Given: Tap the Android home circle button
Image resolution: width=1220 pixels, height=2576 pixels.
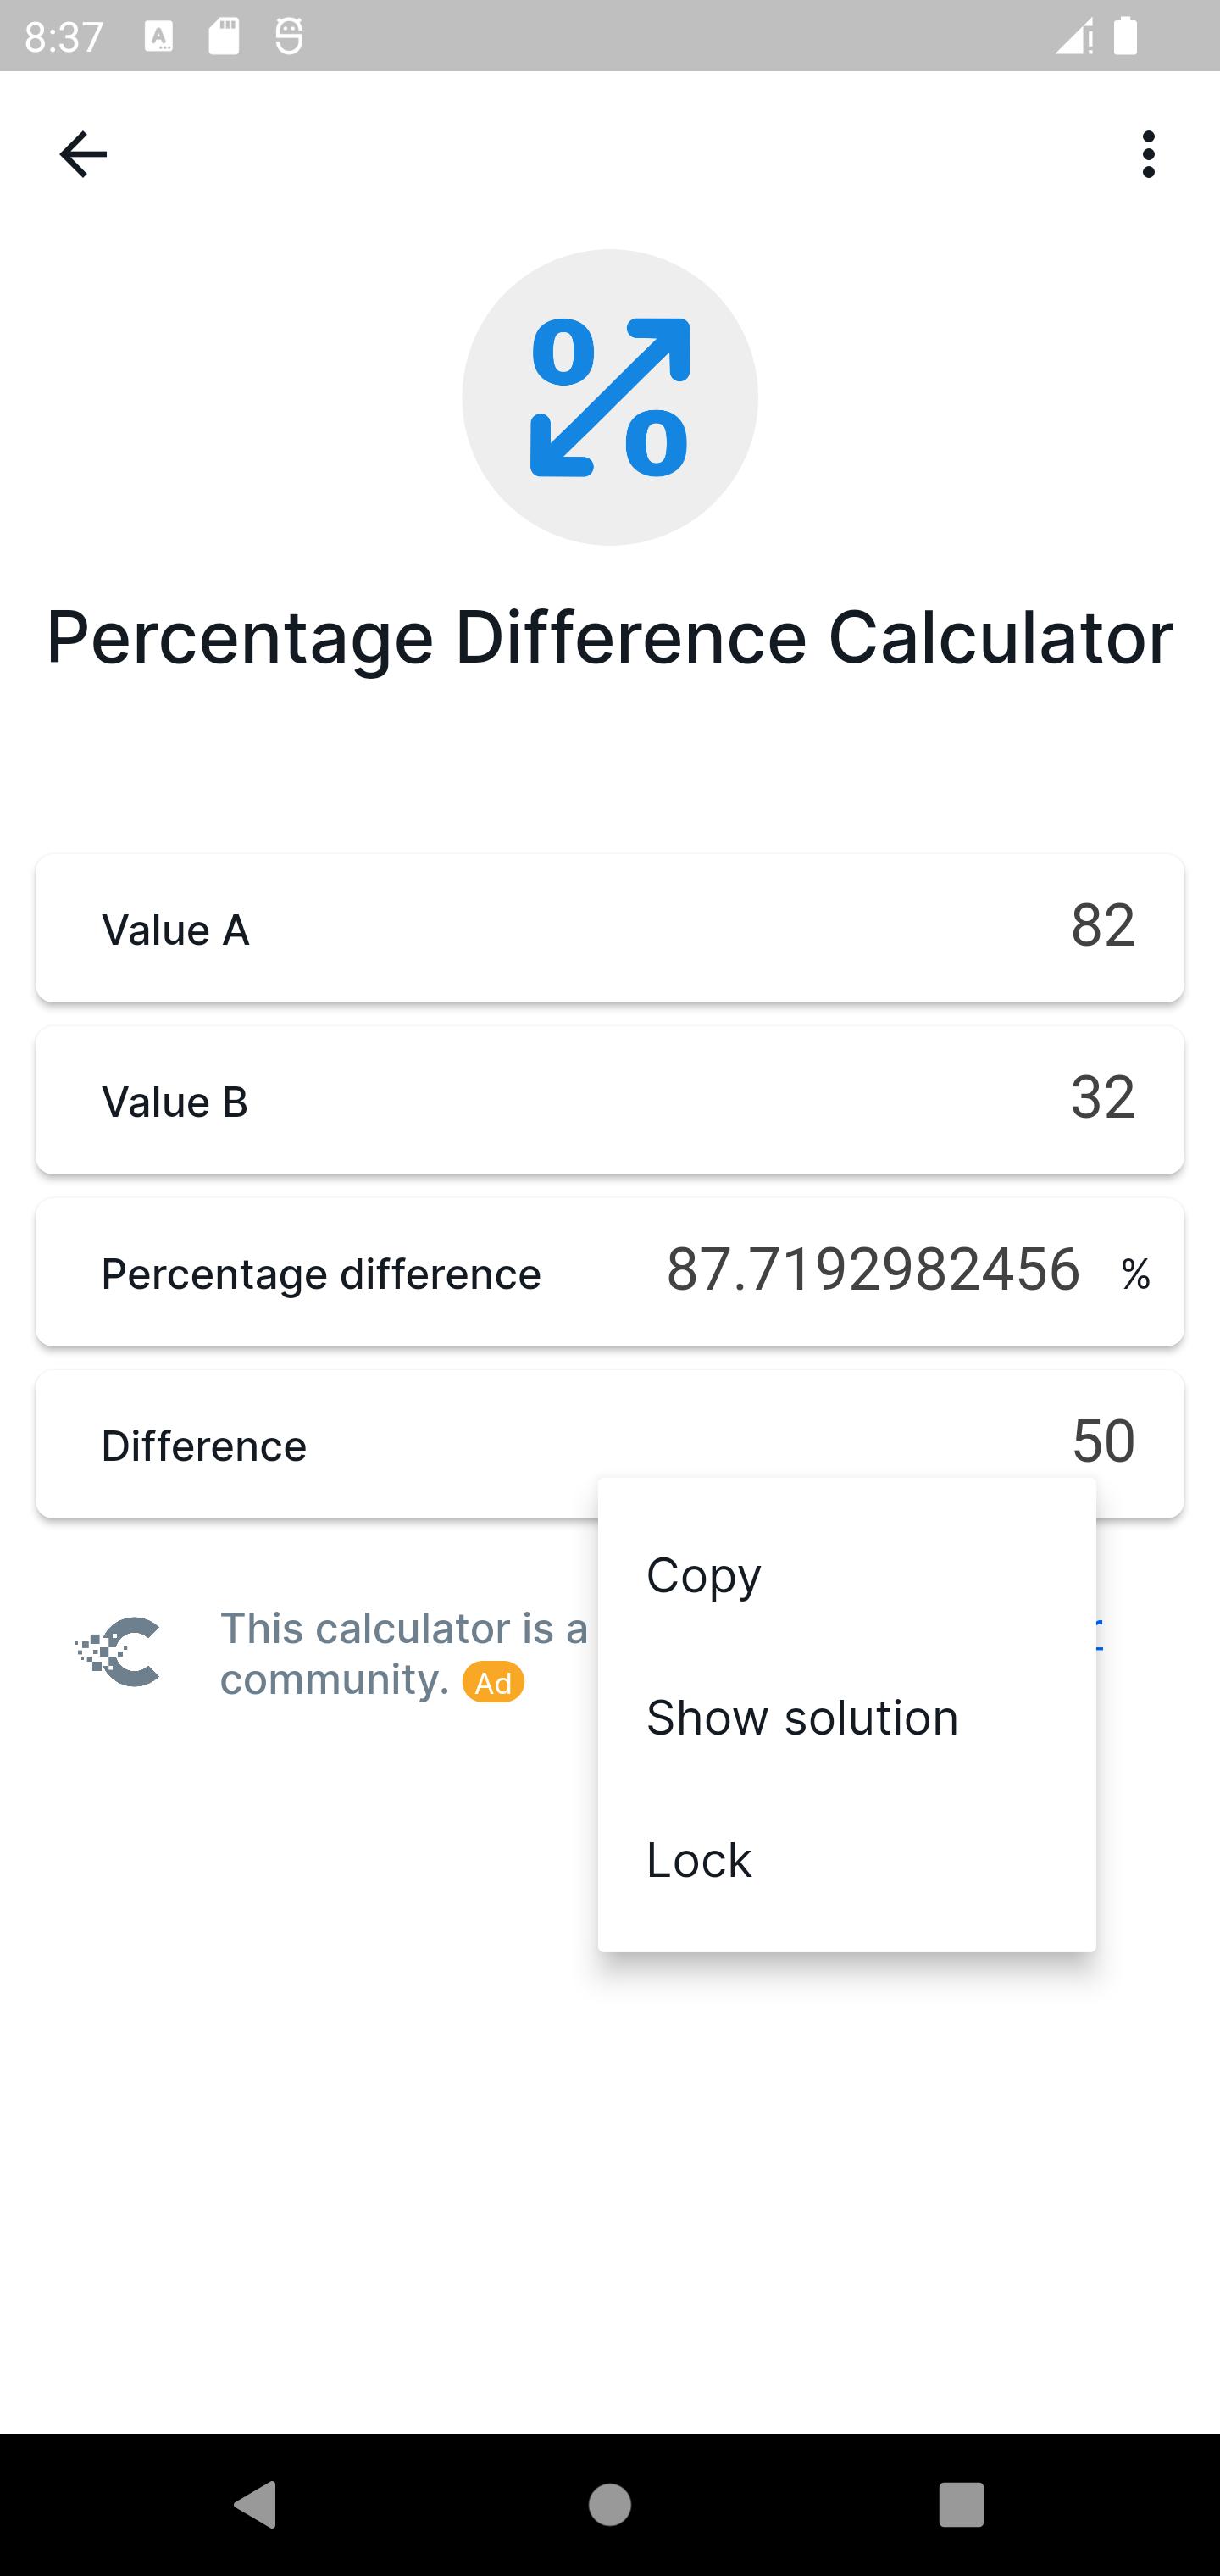Looking at the screenshot, I should [x=610, y=2504].
